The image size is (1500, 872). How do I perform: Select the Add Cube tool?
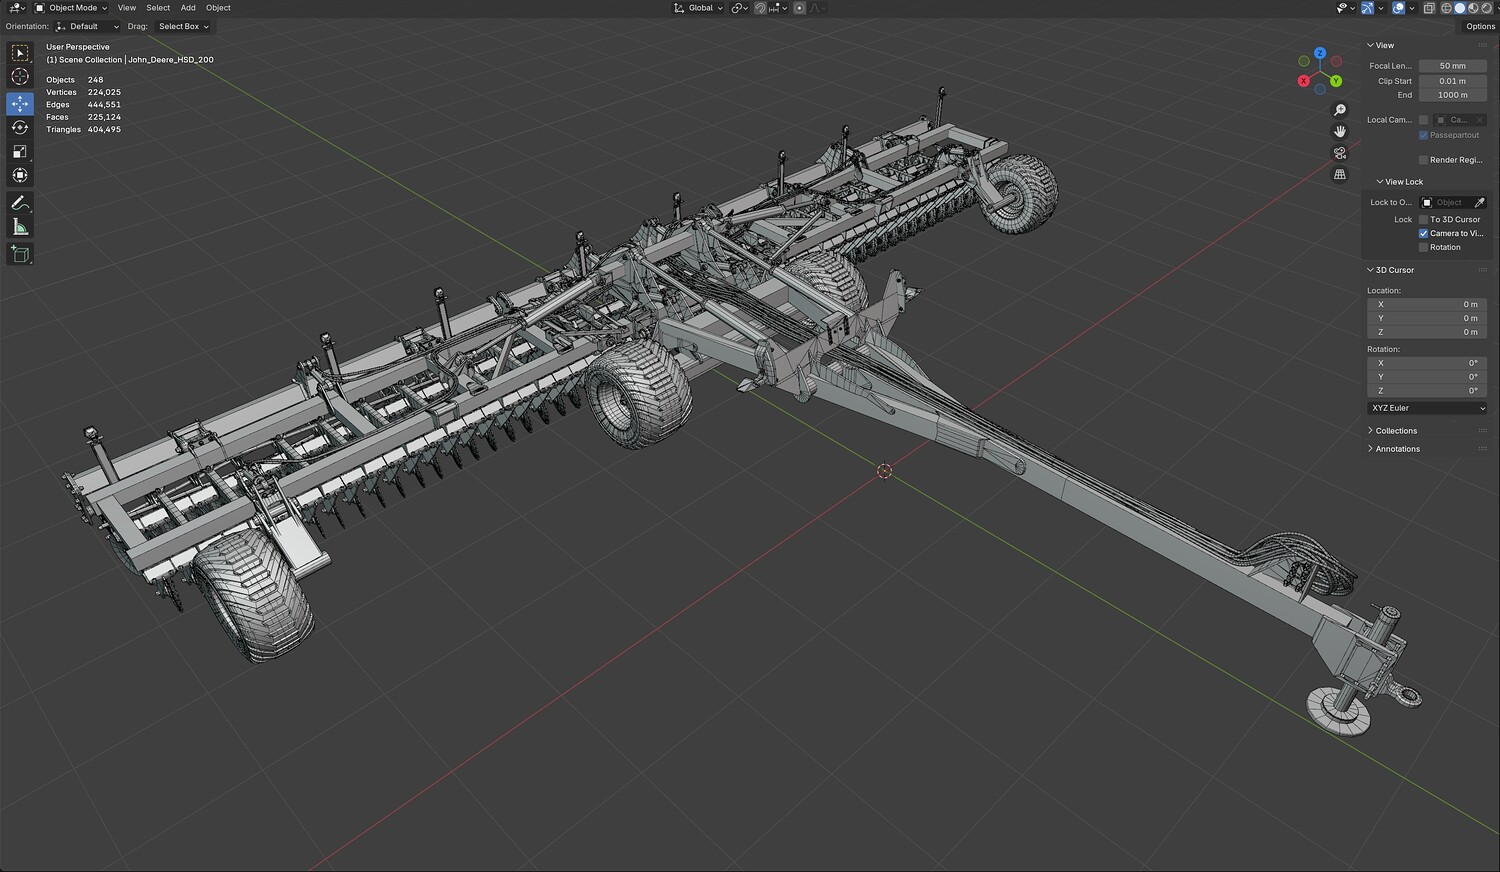coord(20,254)
